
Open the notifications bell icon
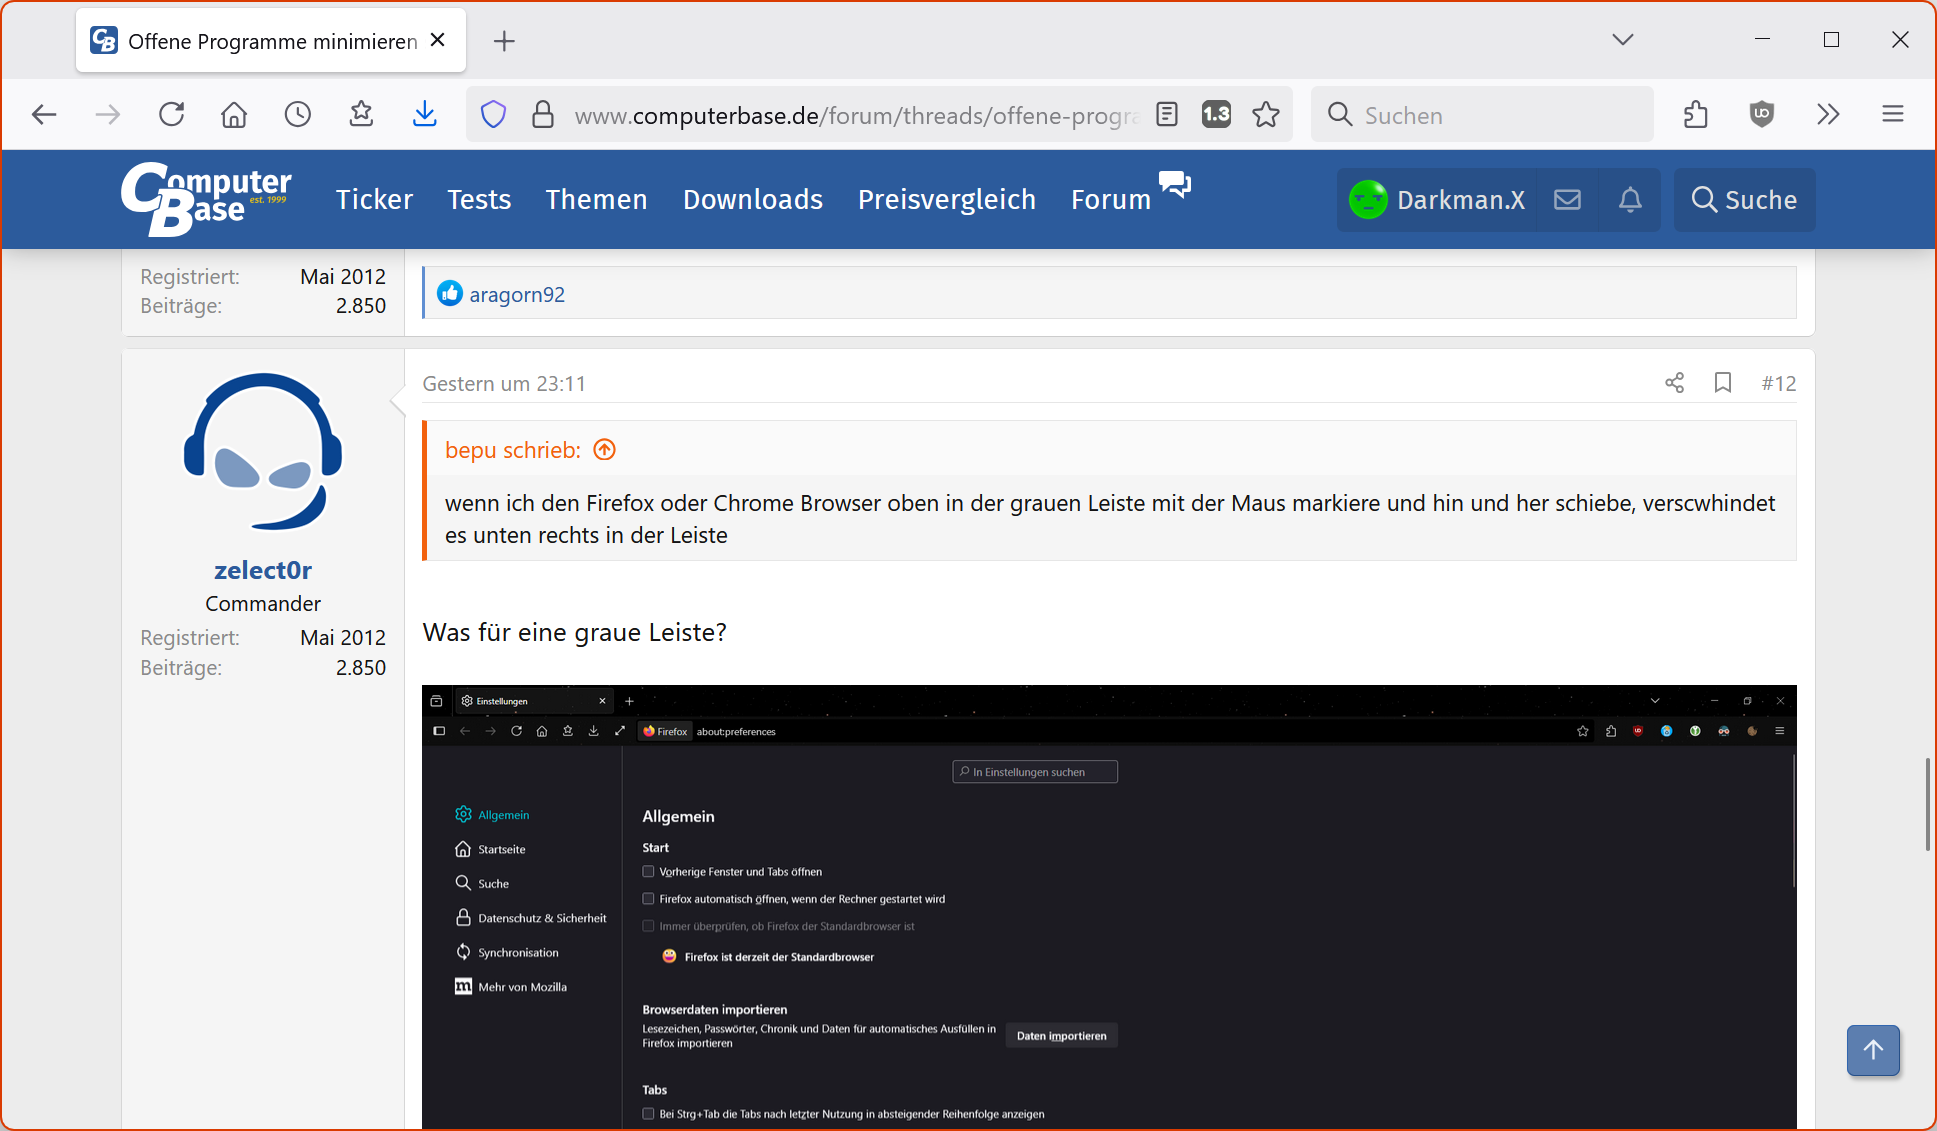click(x=1630, y=200)
